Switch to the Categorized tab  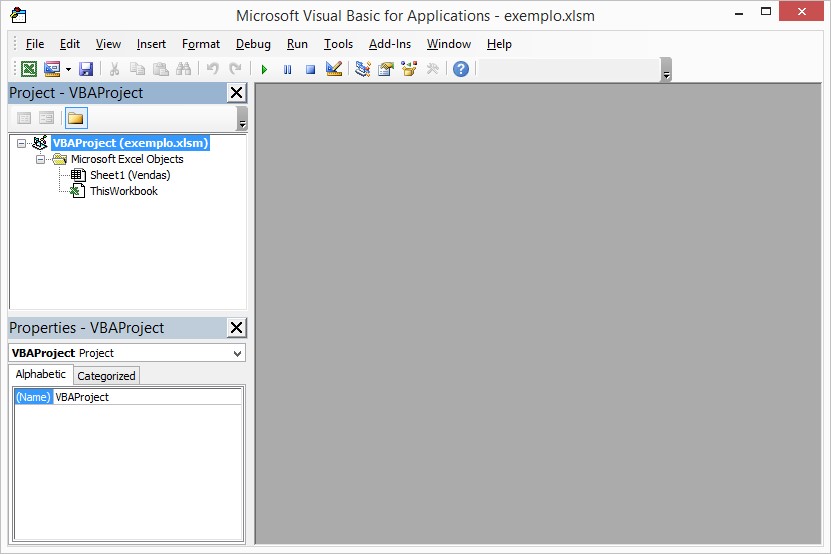tap(106, 376)
